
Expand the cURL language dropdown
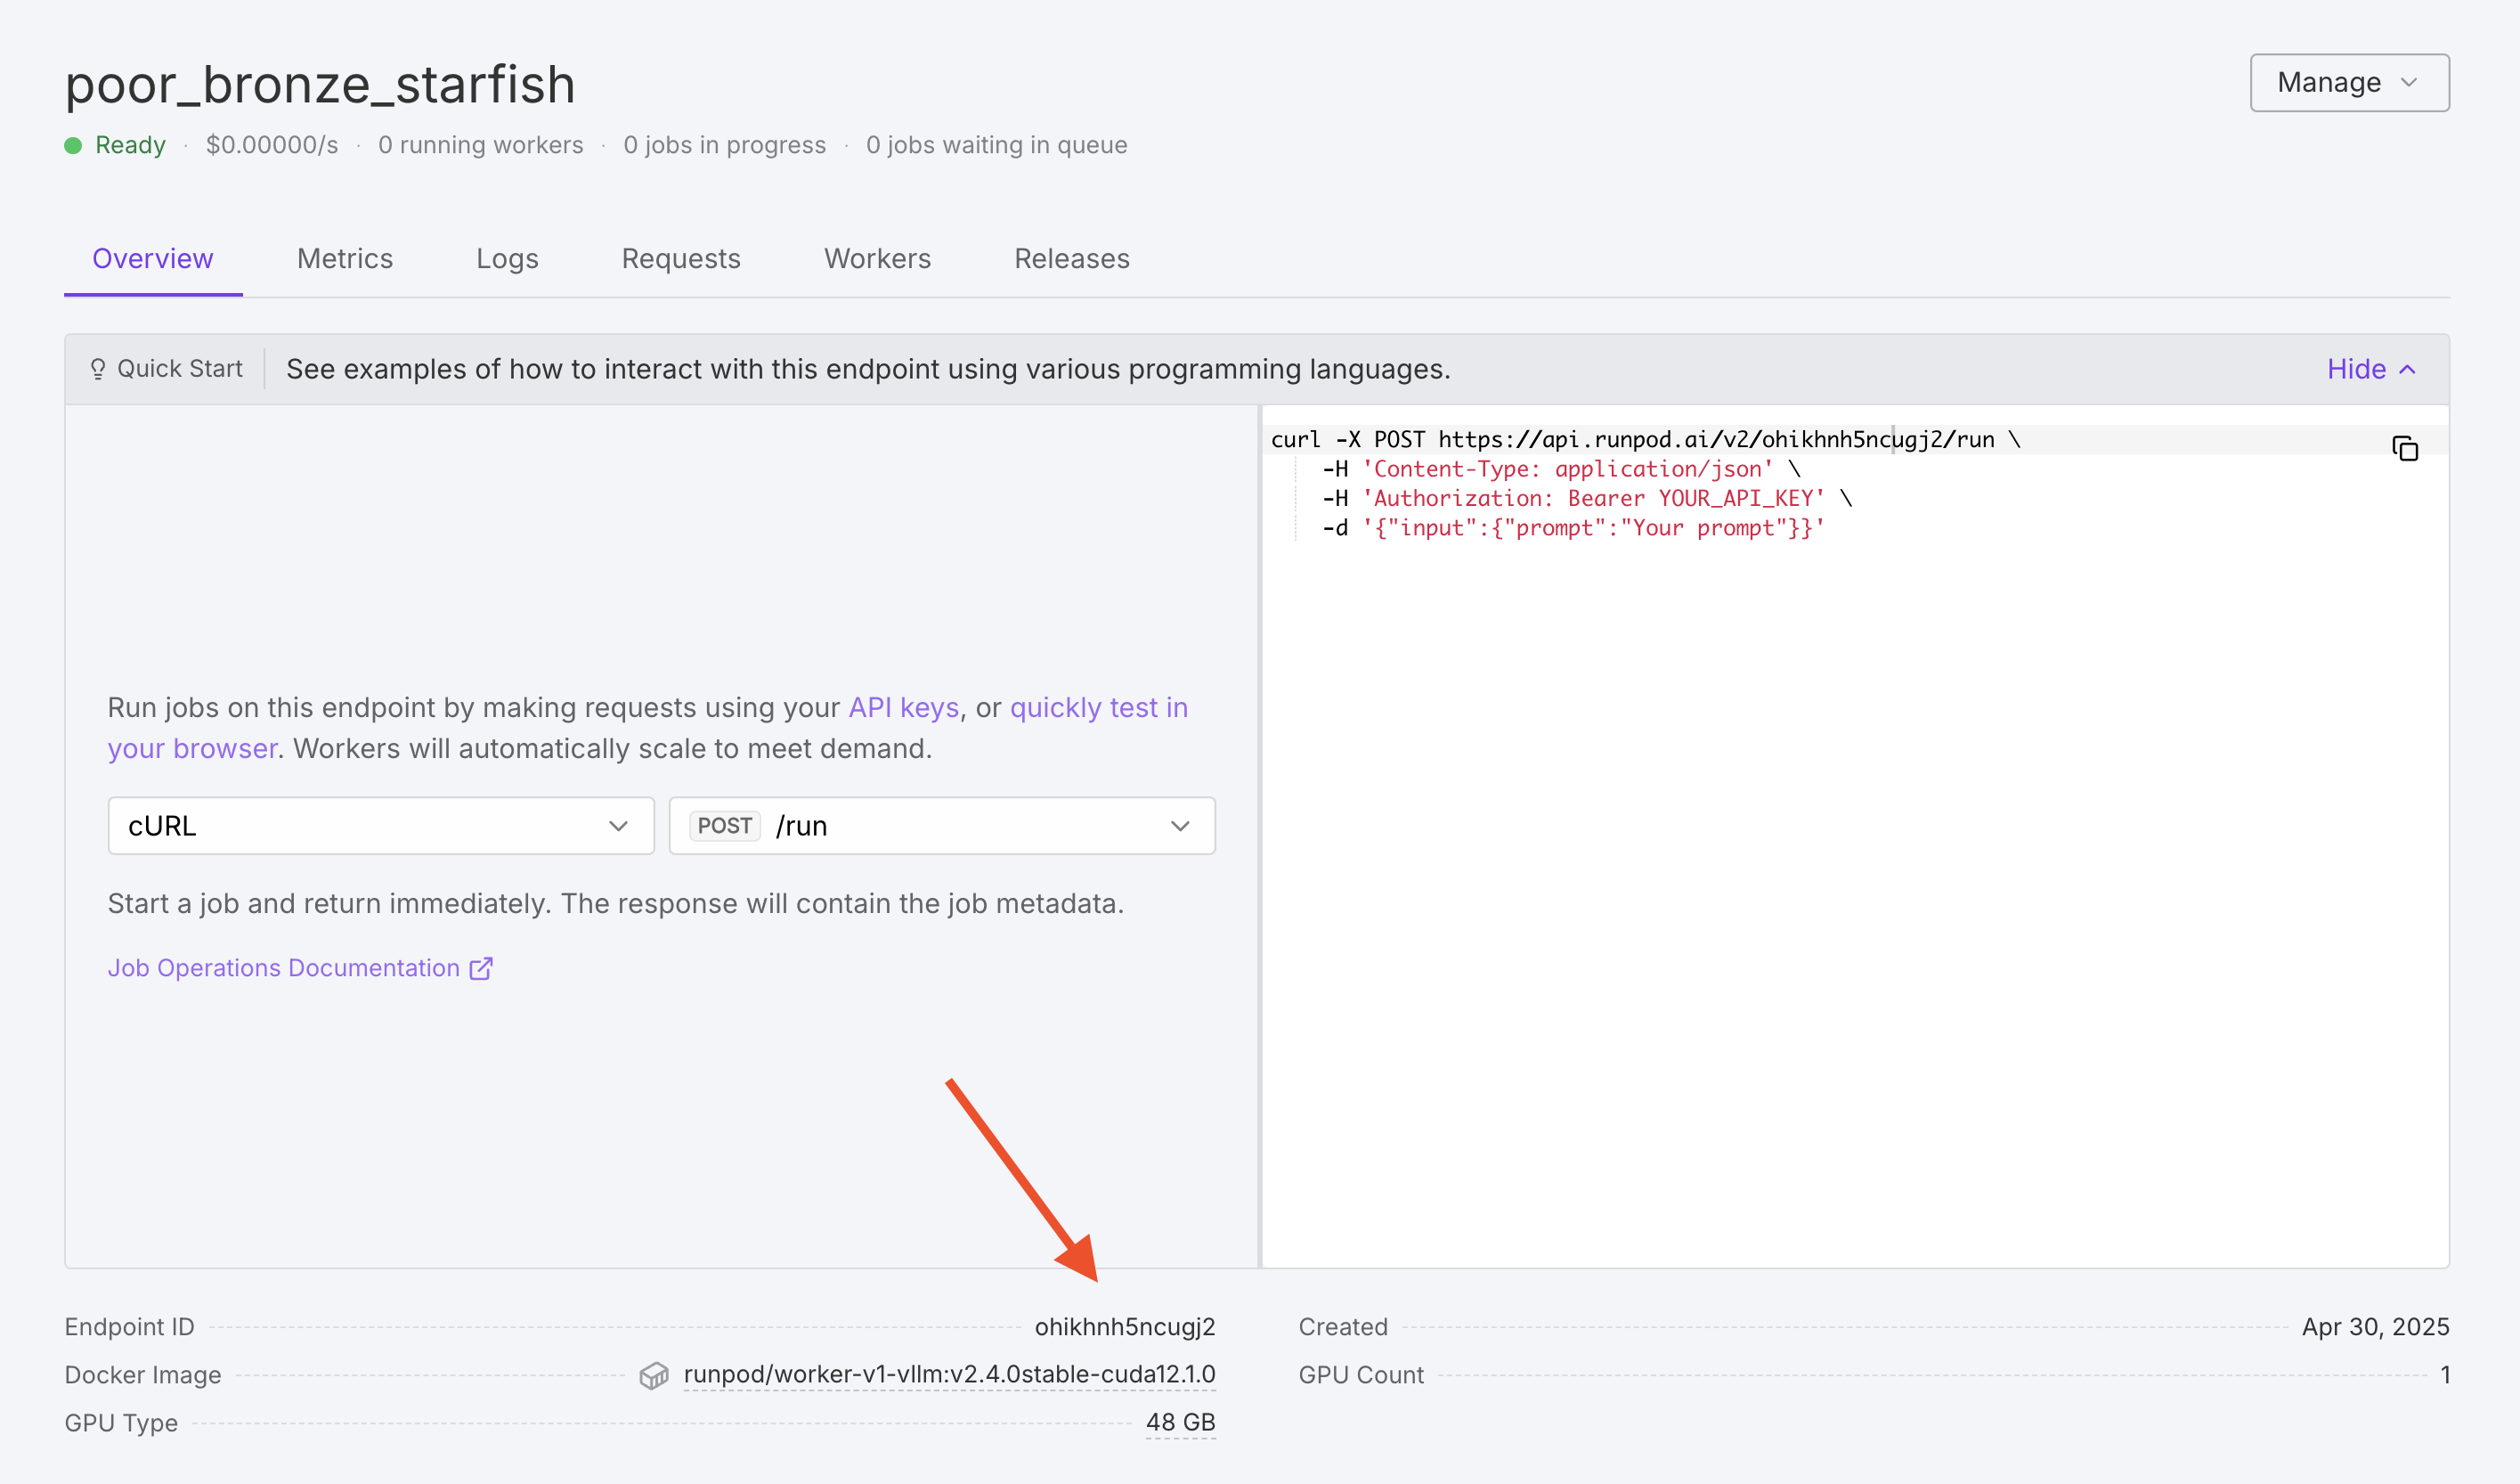point(380,826)
